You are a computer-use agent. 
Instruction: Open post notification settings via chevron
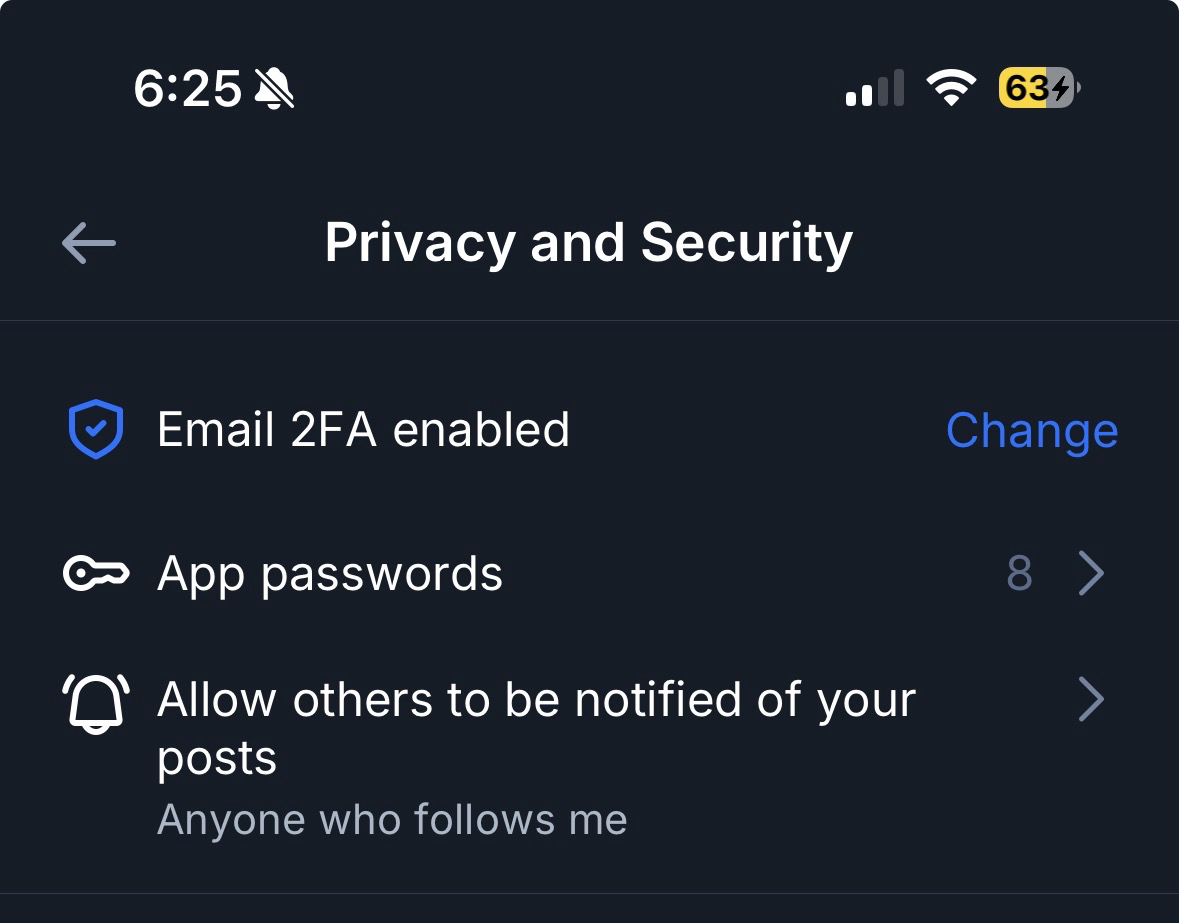(1092, 700)
